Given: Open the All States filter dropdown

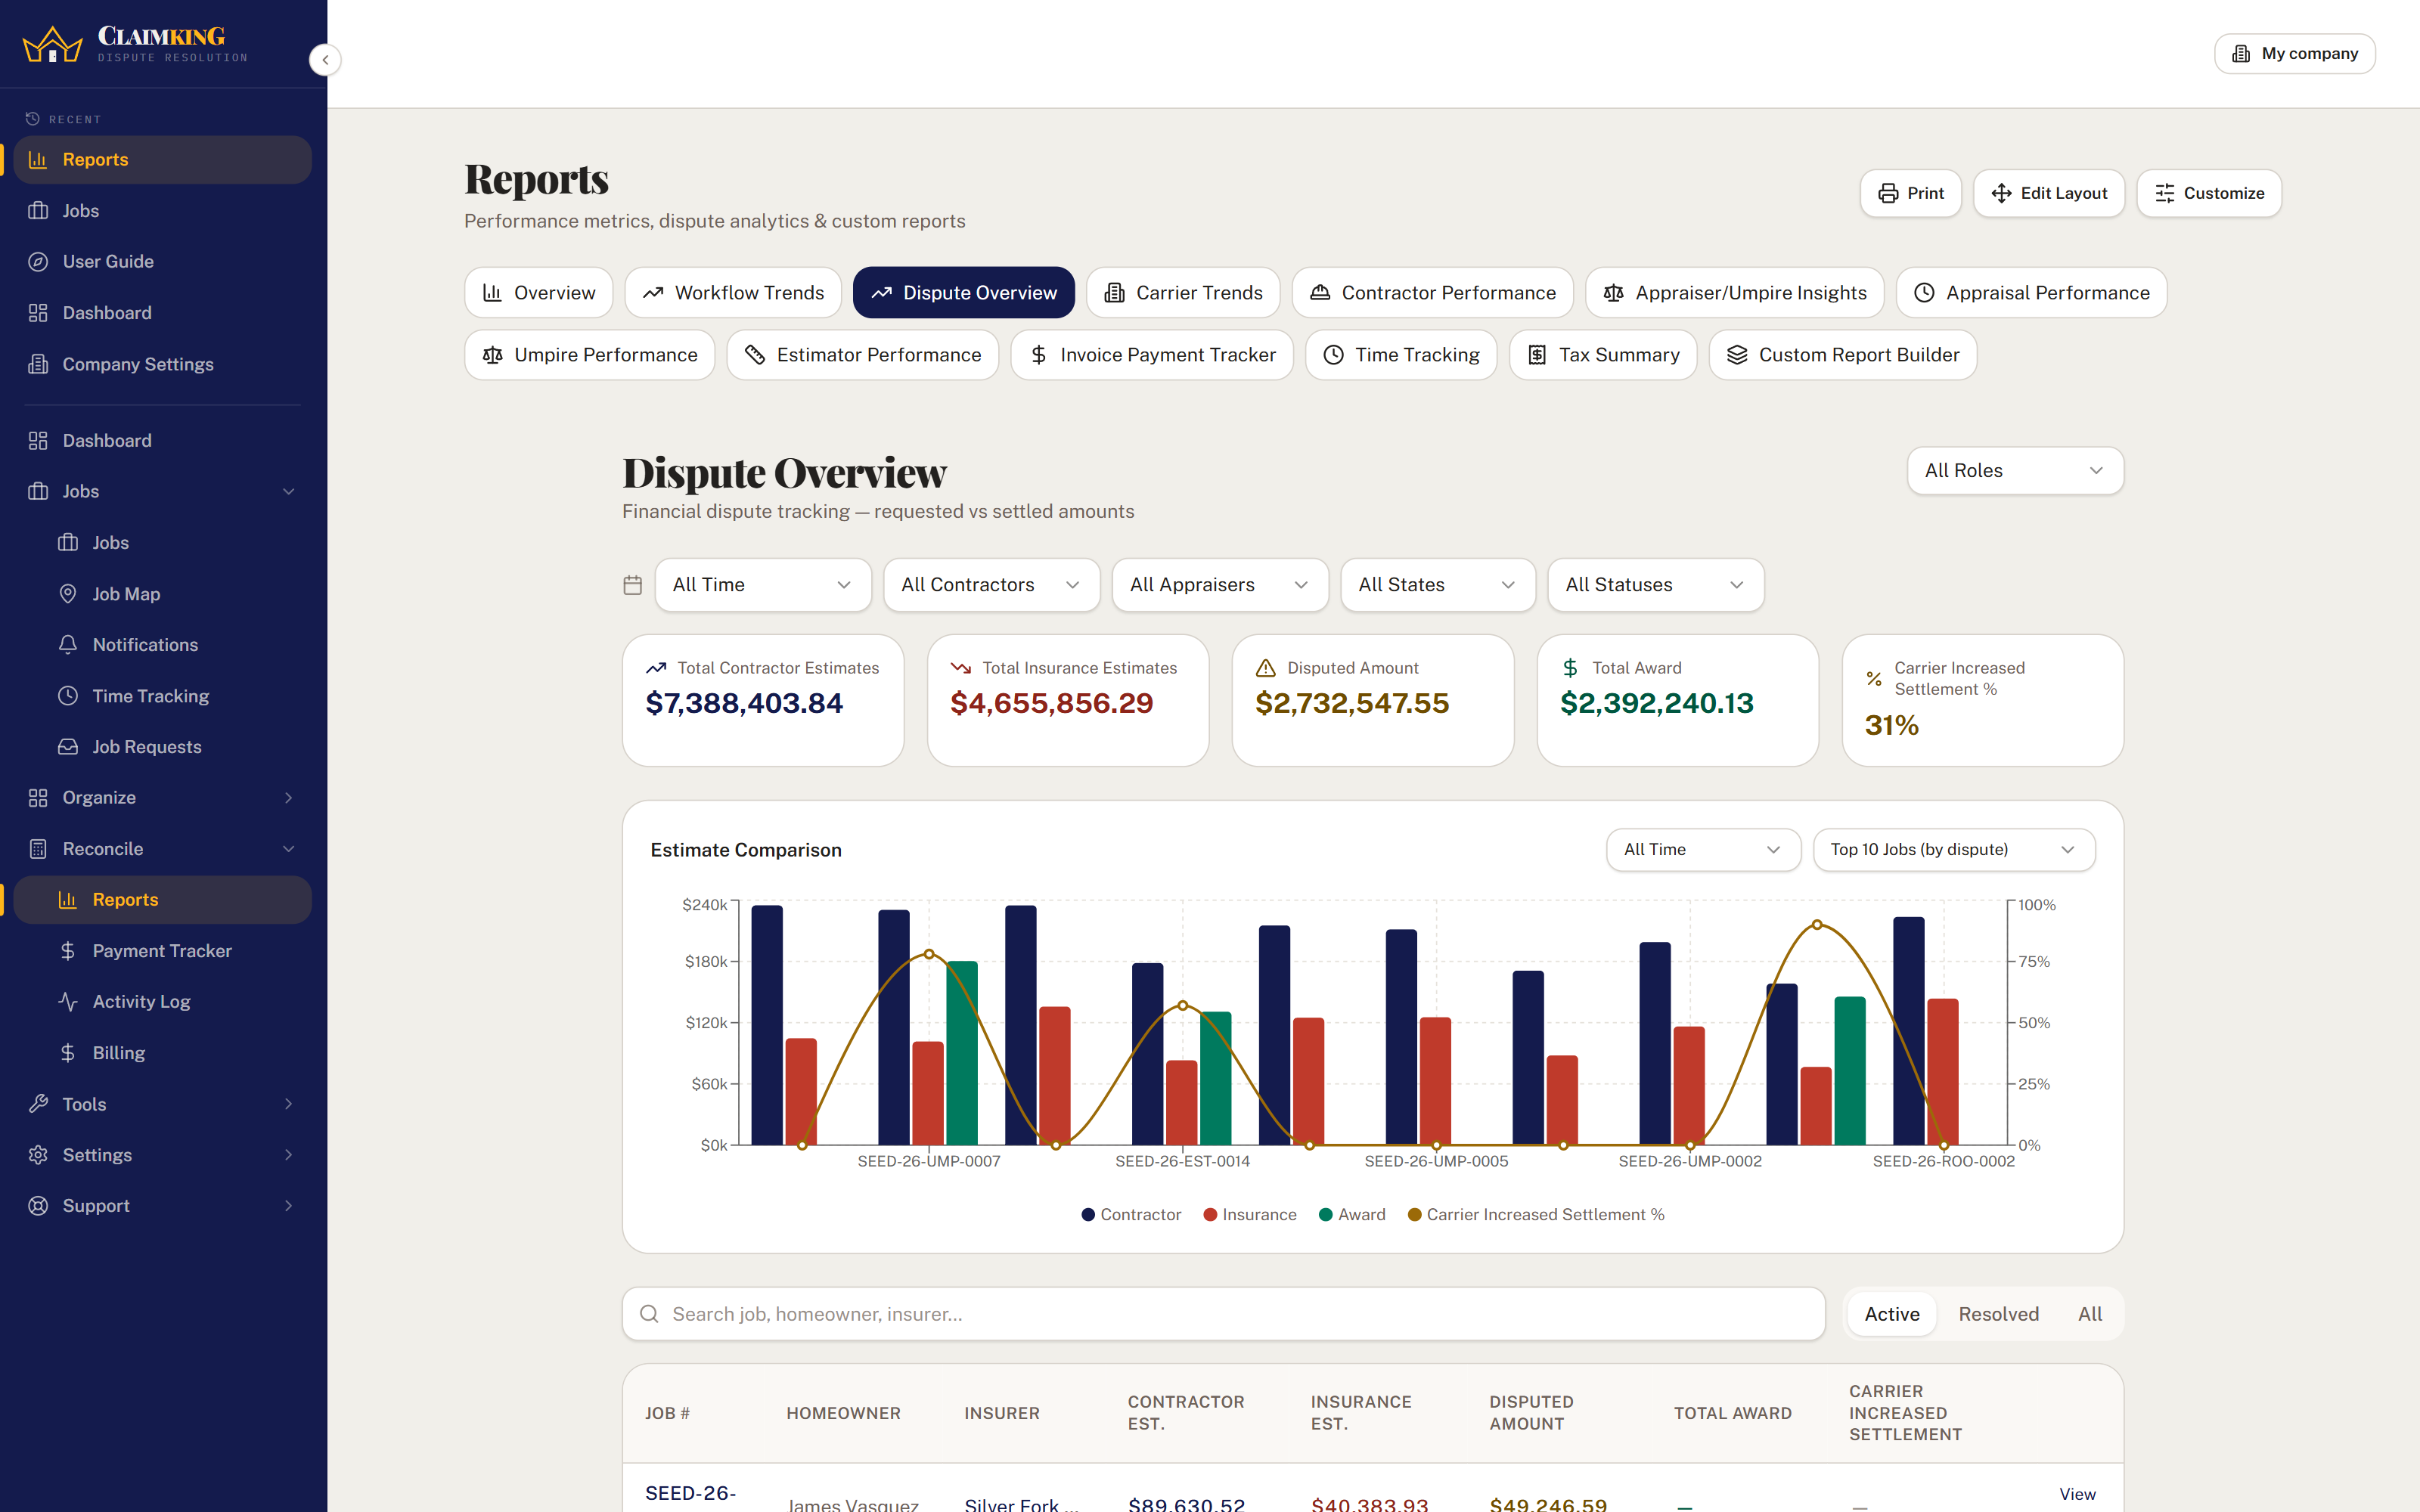Looking at the screenshot, I should tap(1438, 585).
